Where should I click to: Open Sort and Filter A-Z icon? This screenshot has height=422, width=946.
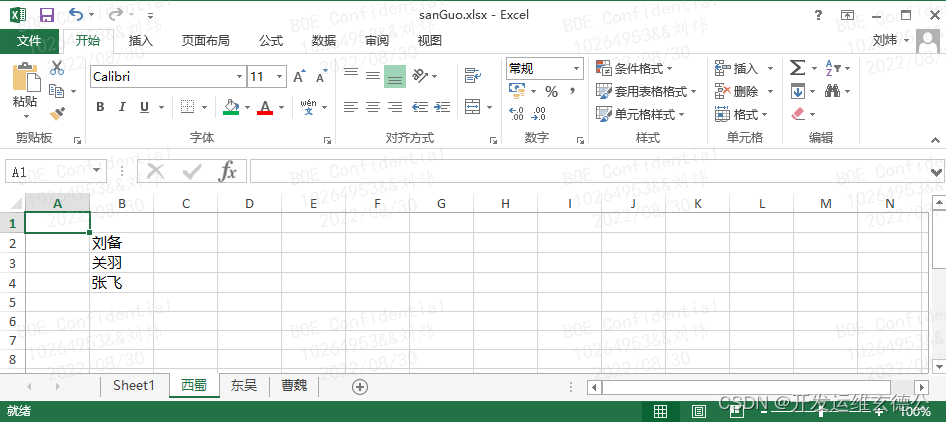pyautogui.click(x=832, y=68)
